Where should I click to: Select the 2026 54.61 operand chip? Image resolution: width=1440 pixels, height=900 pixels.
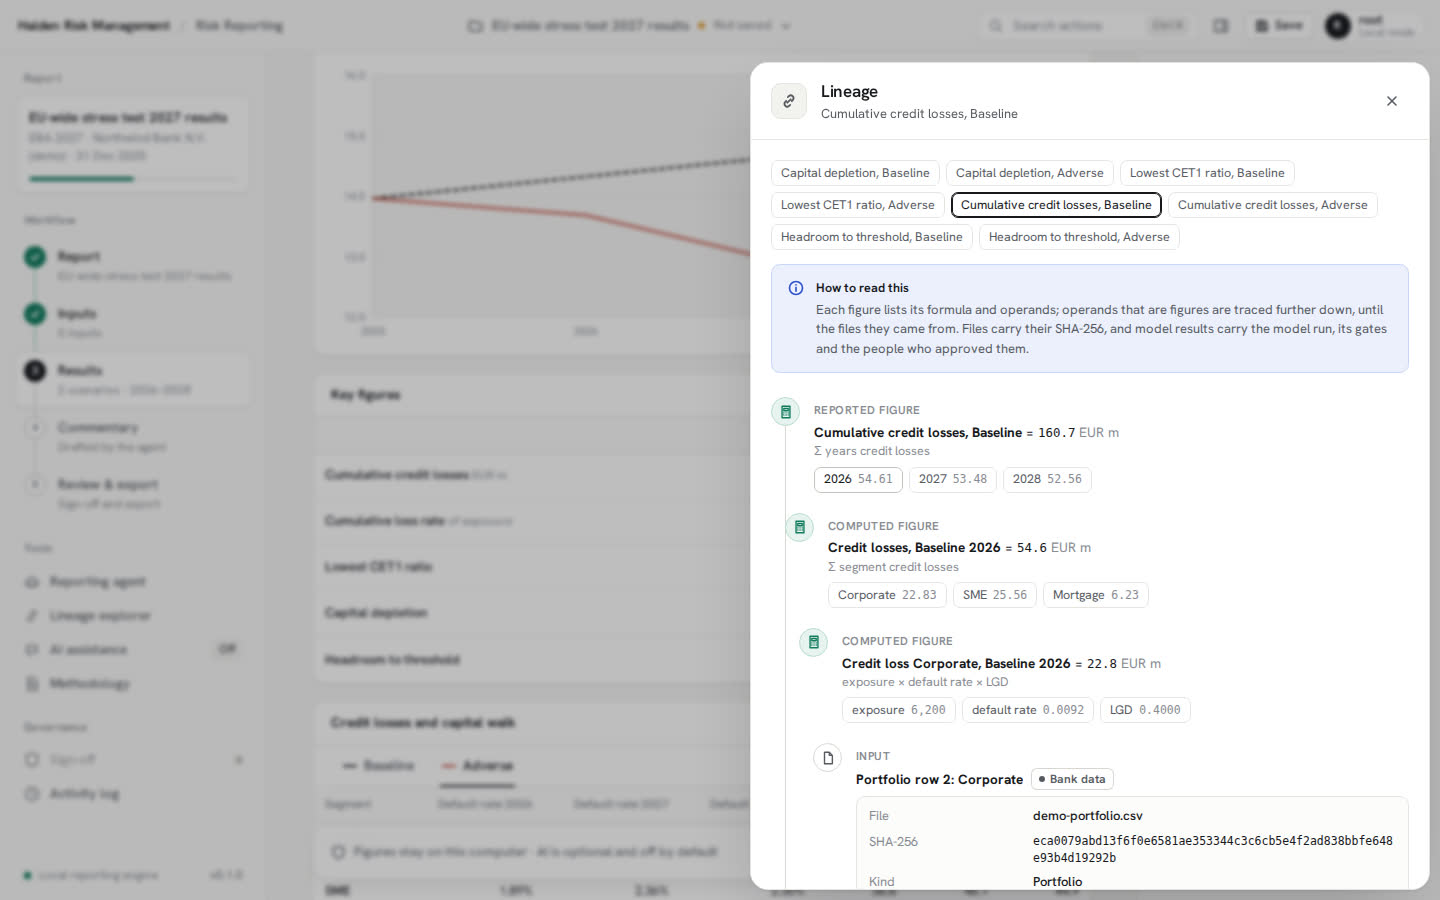pos(858,479)
